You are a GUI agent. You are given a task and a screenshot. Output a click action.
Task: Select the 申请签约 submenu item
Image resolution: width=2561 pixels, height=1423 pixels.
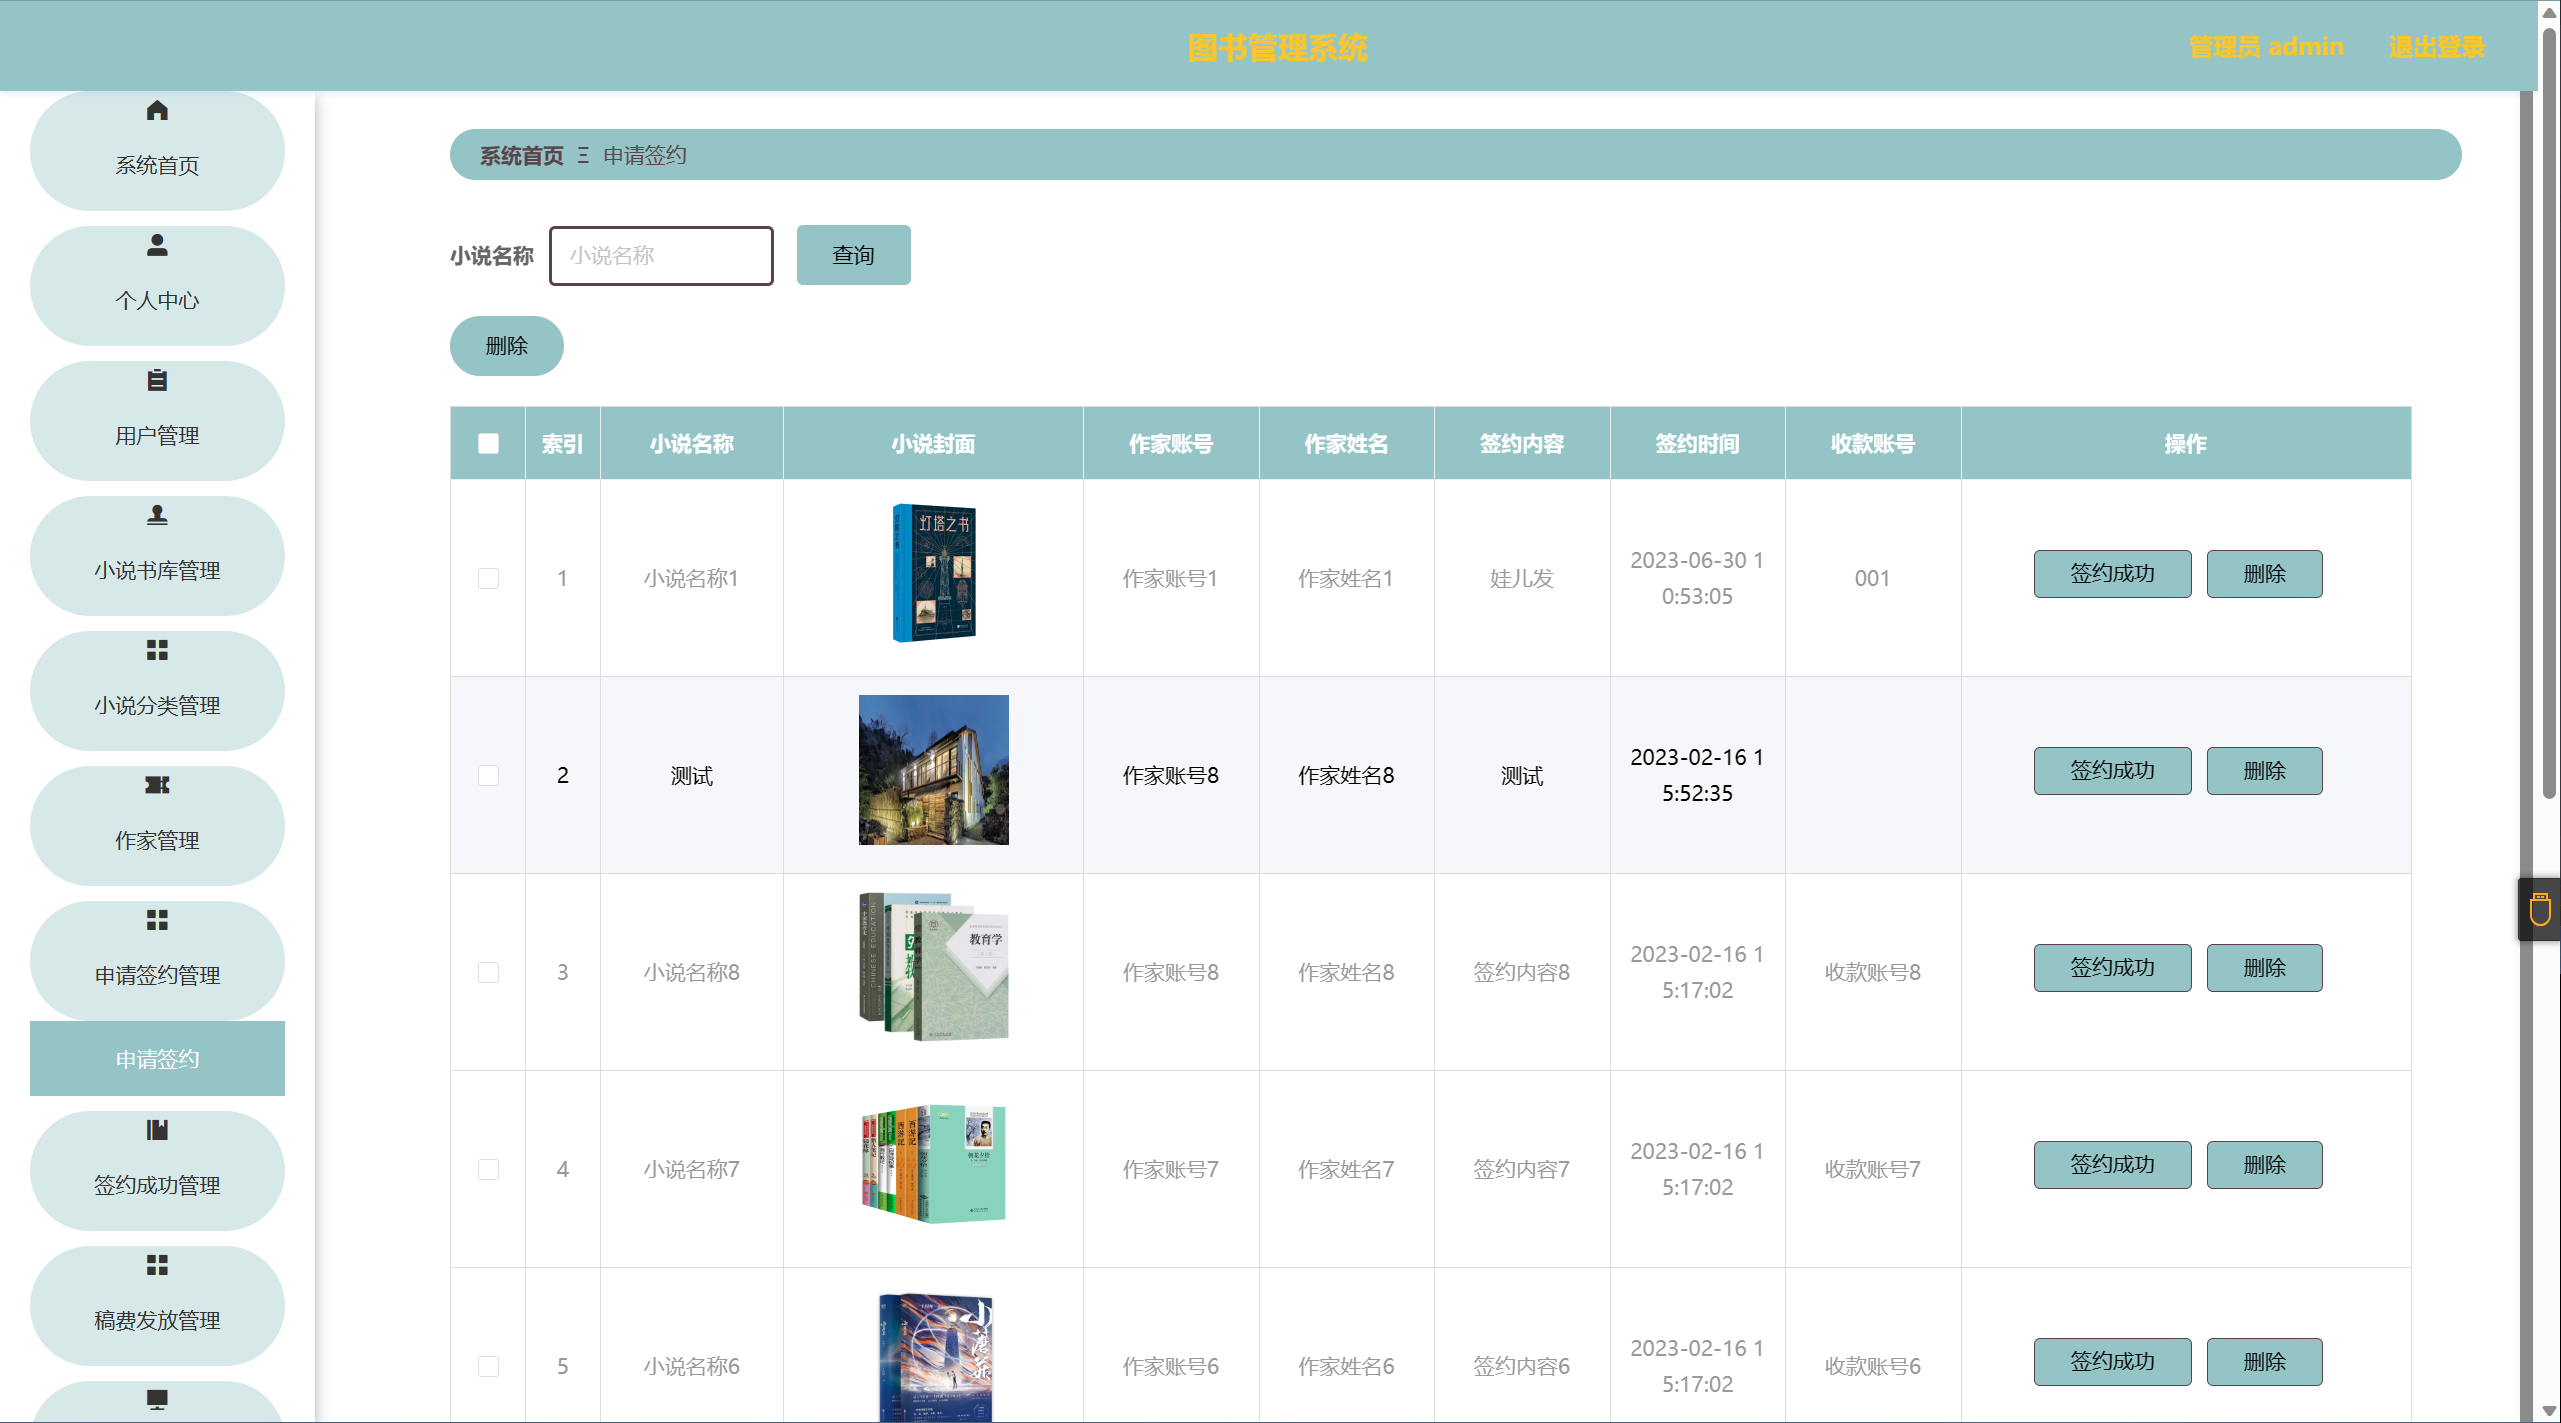pos(157,1058)
